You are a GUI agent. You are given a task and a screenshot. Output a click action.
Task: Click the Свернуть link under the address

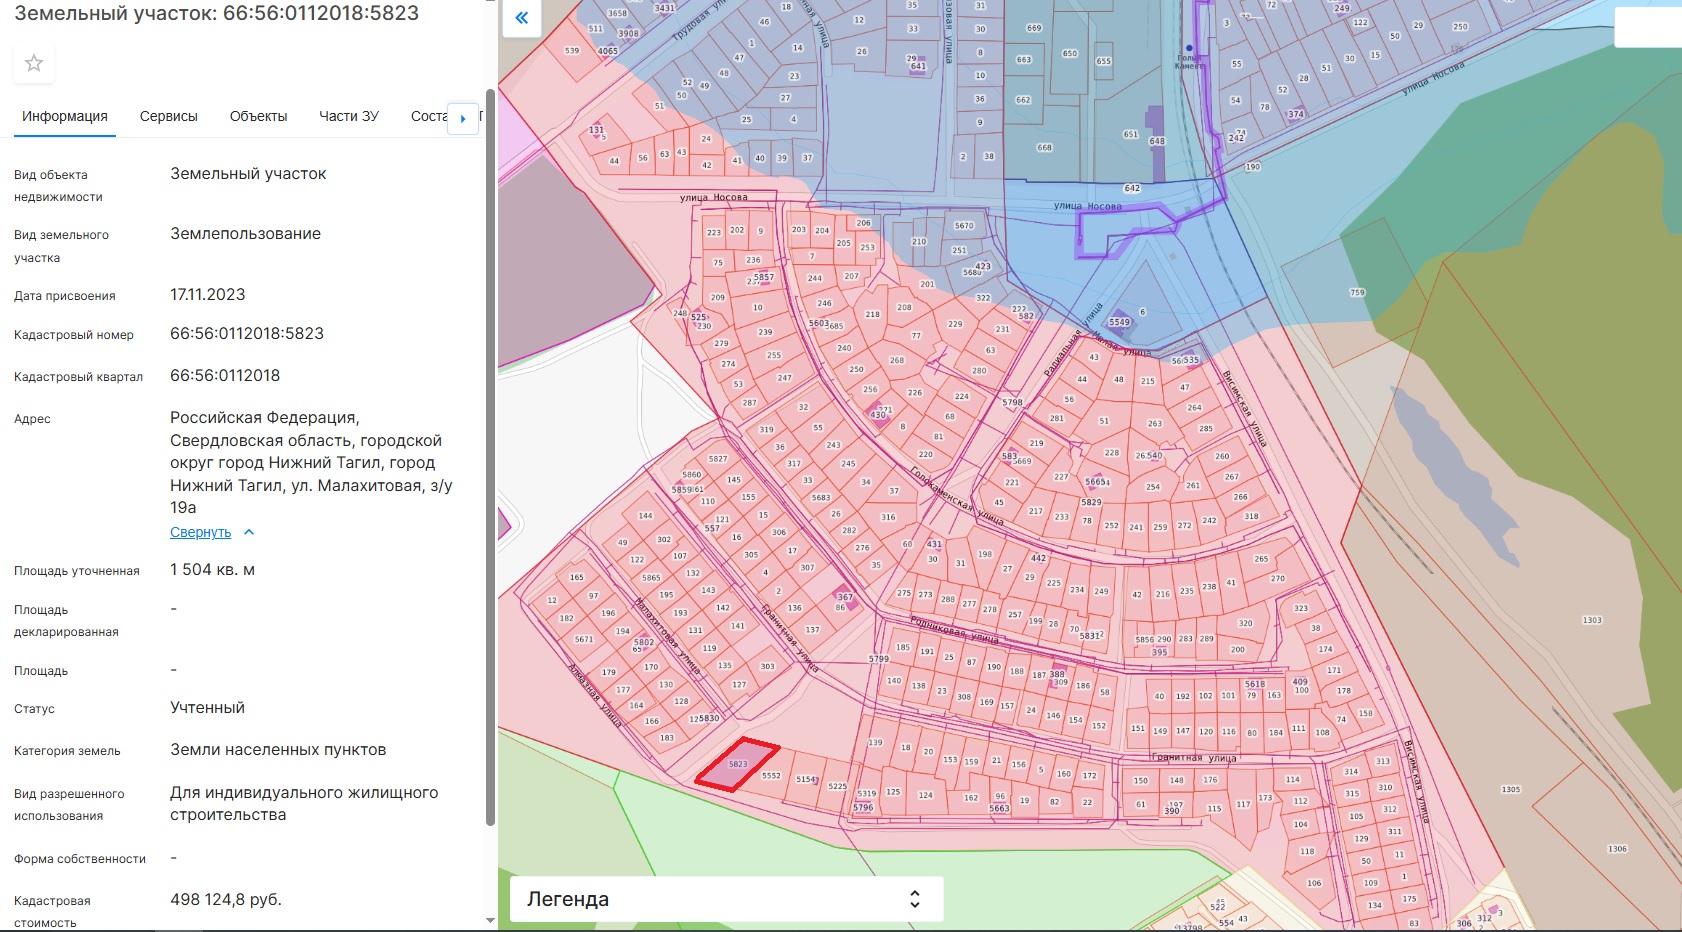[x=200, y=532]
